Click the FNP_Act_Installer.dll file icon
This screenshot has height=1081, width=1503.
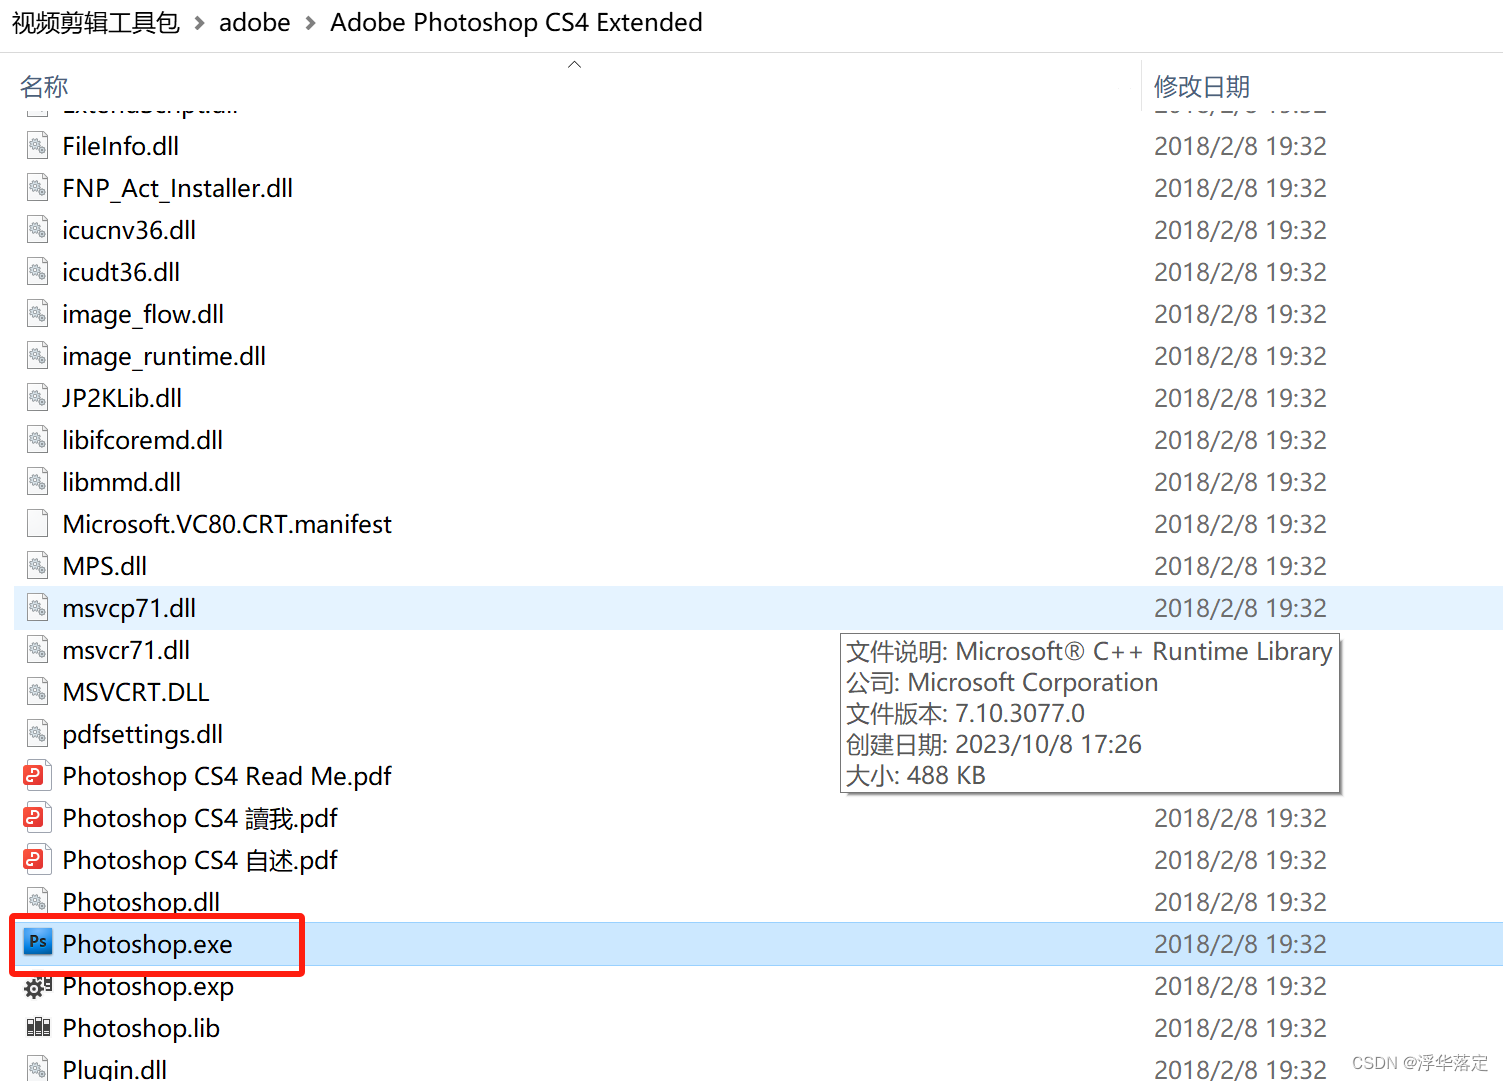(37, 188)
